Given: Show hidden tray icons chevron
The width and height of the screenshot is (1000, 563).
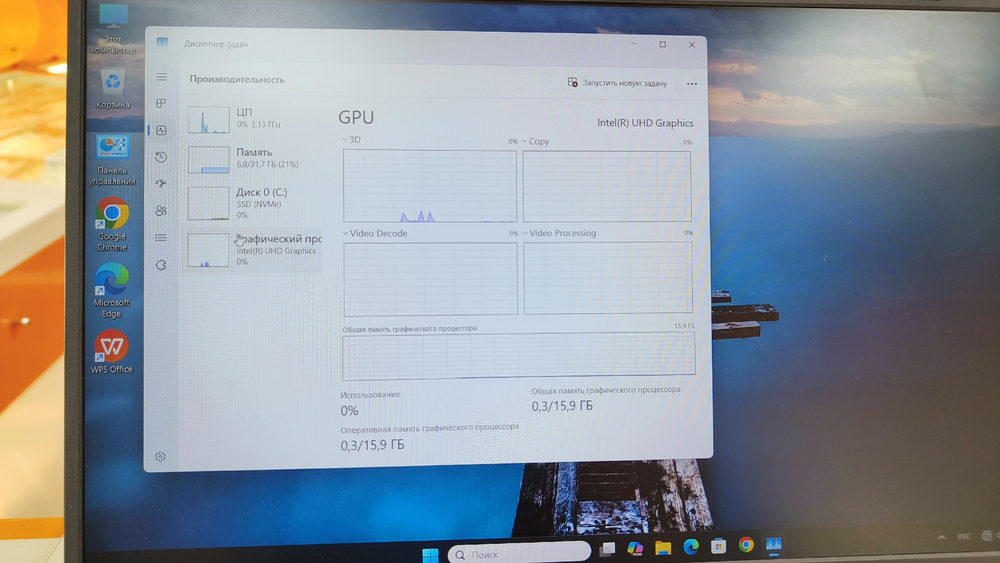Looking at the screenshot, I should click(941, 537).
